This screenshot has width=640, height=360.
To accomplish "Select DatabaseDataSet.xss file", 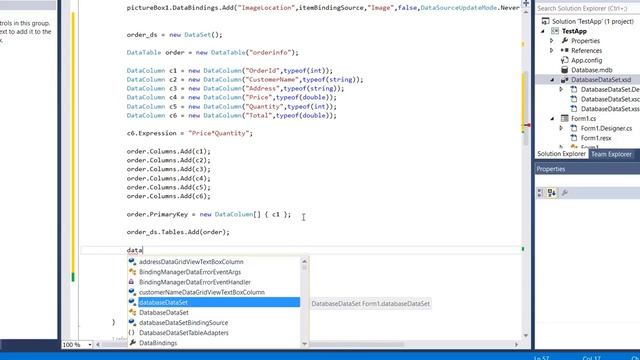I will tap(610, 109).
